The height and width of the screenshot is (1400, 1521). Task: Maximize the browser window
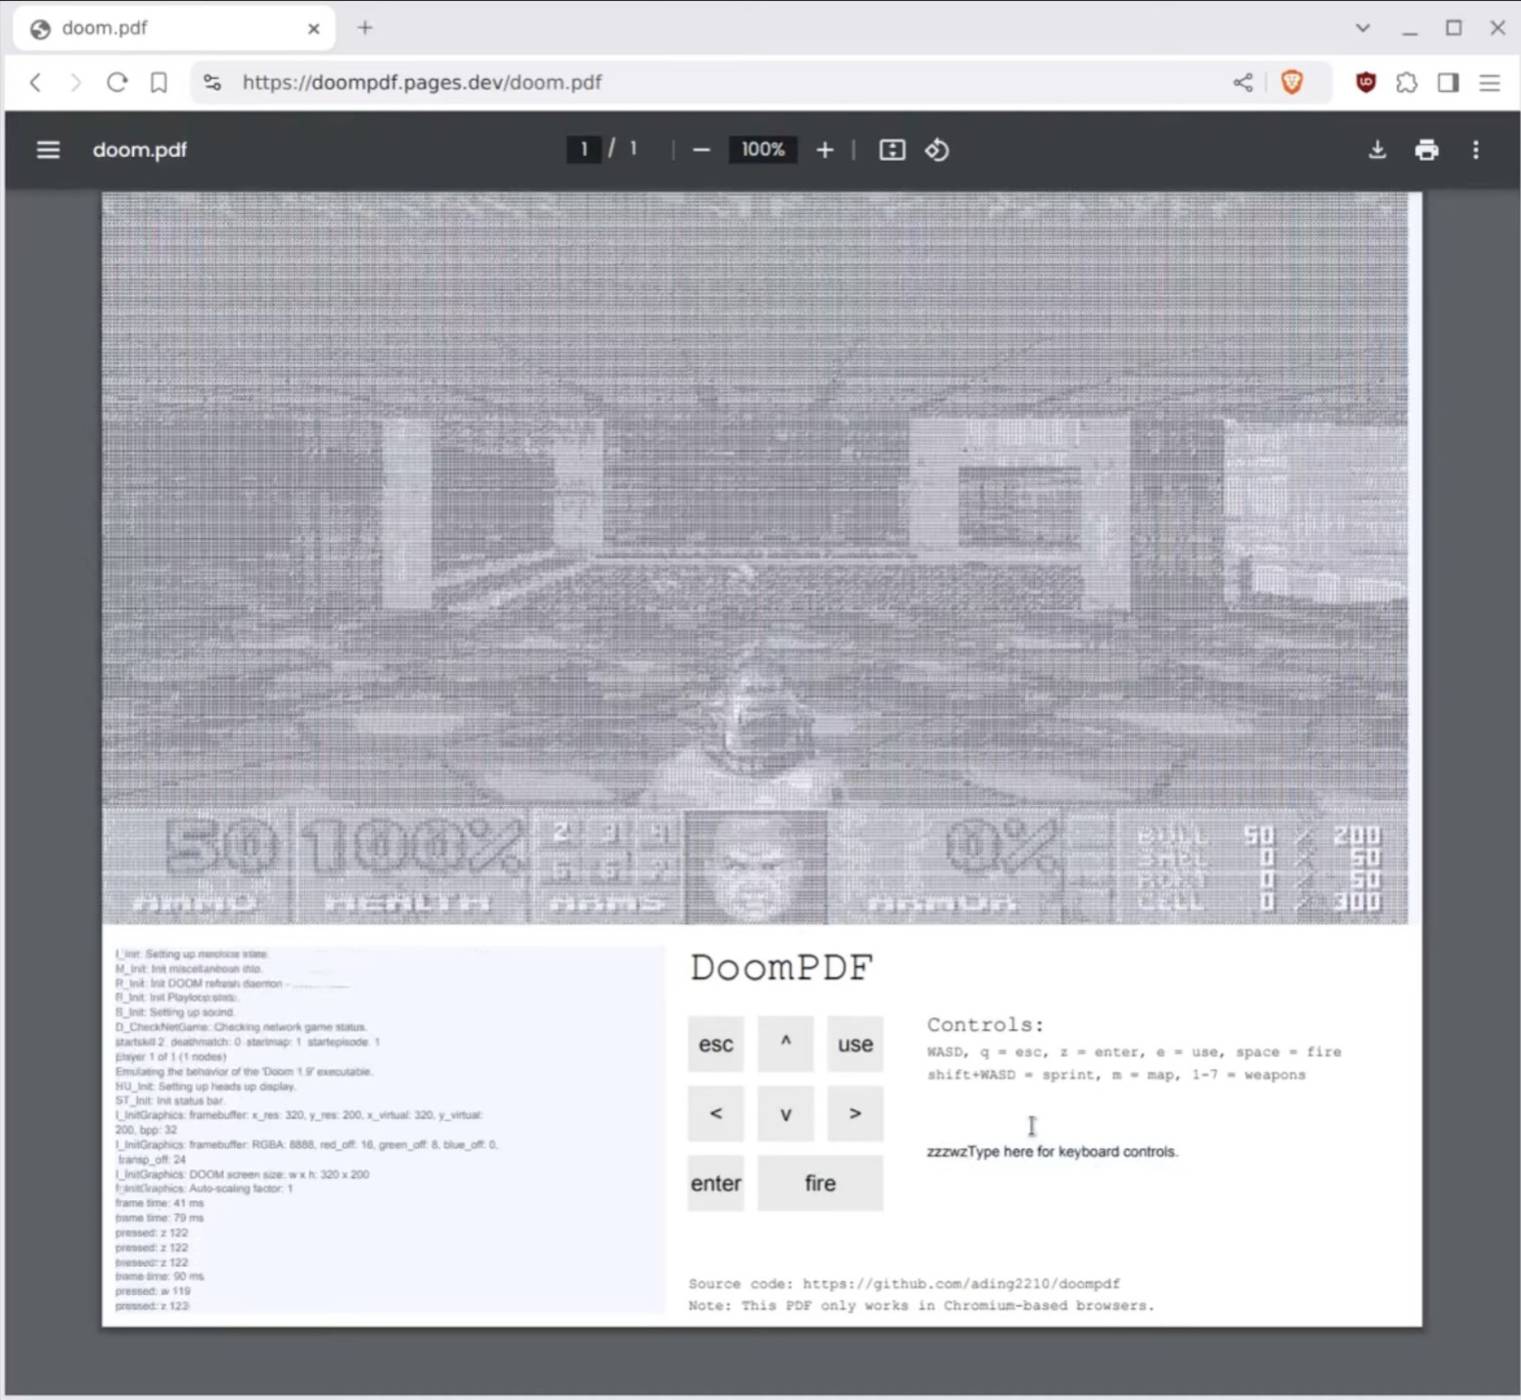tap(1454, 28)
